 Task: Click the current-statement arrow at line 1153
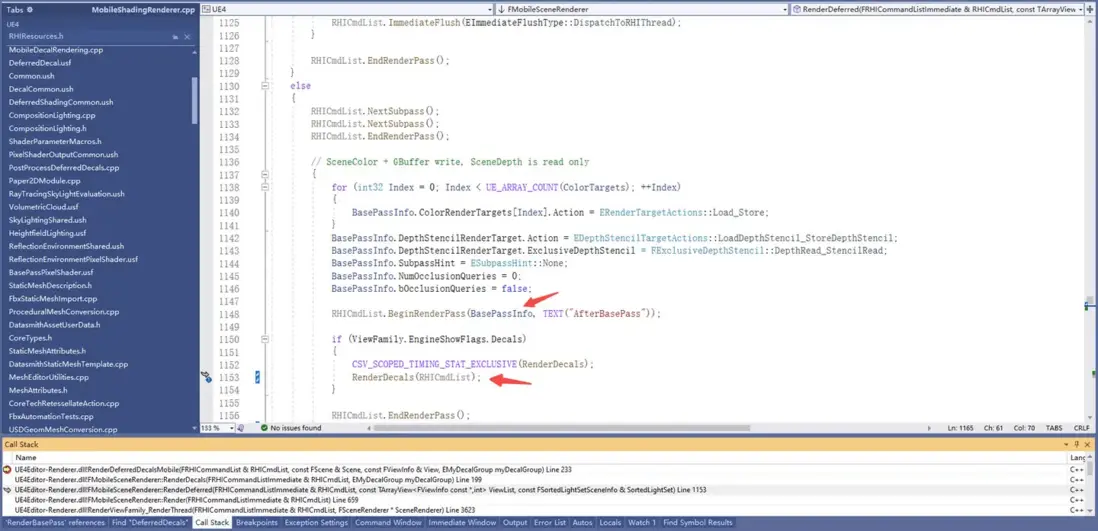[x=207, y=377]
